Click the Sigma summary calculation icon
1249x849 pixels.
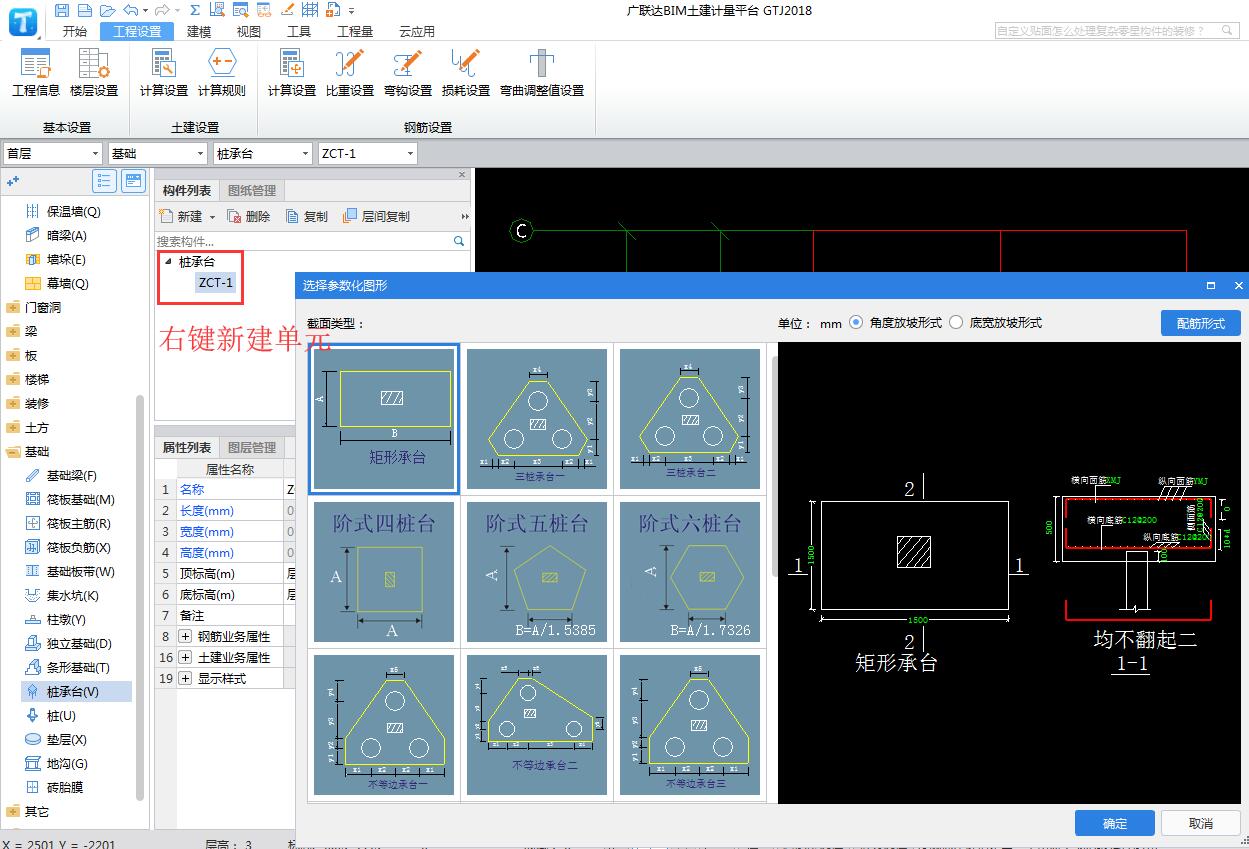click(194, 10)
